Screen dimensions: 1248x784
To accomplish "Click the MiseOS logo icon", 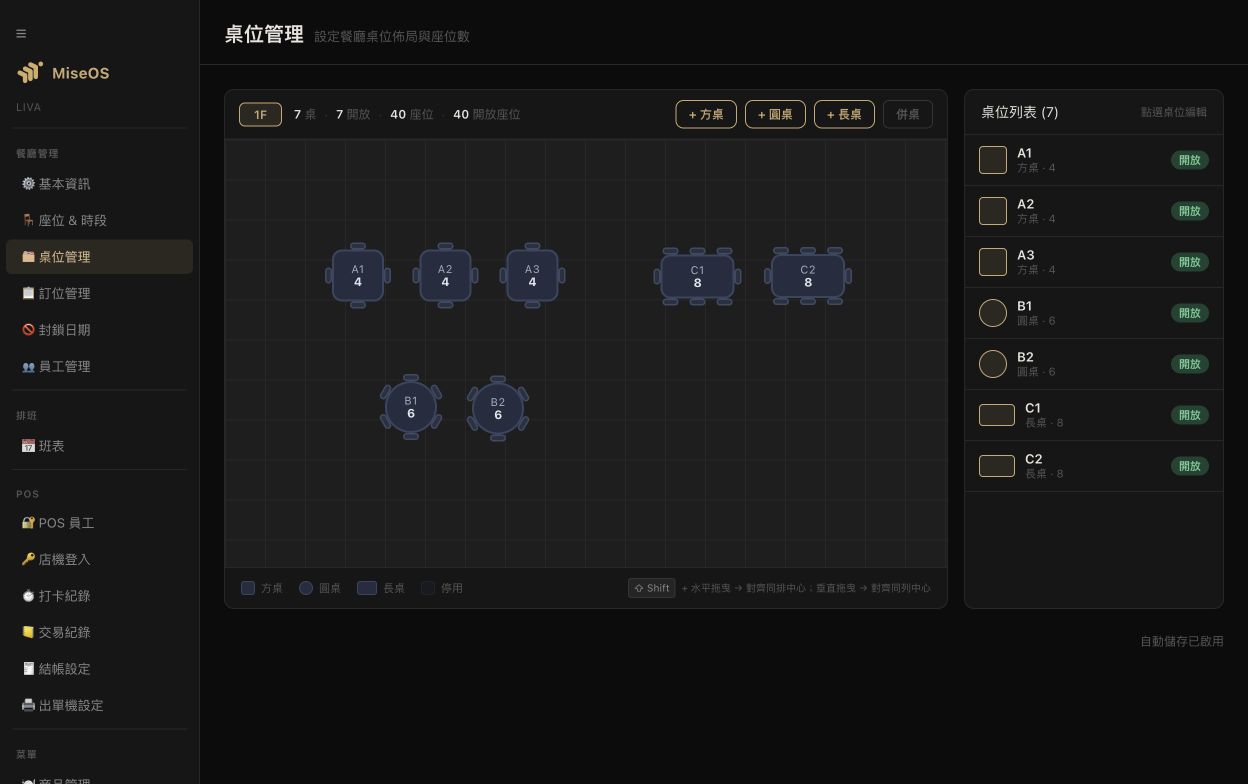I will [30, 72].
